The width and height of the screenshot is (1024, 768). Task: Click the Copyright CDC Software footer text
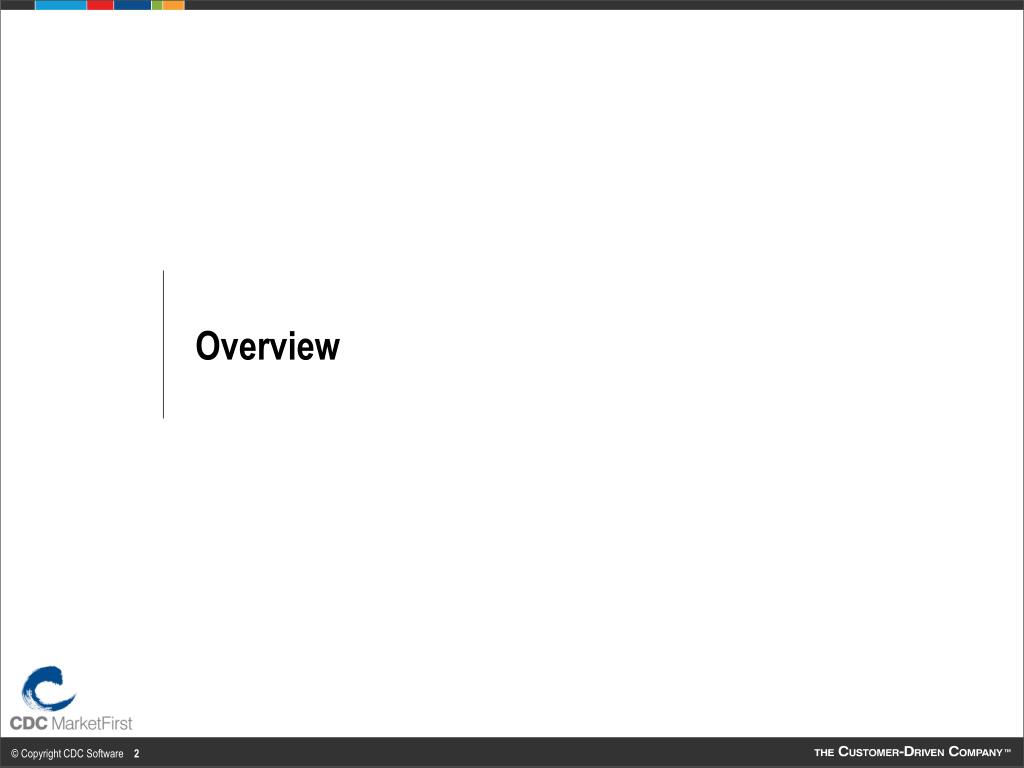click(67, 754)
